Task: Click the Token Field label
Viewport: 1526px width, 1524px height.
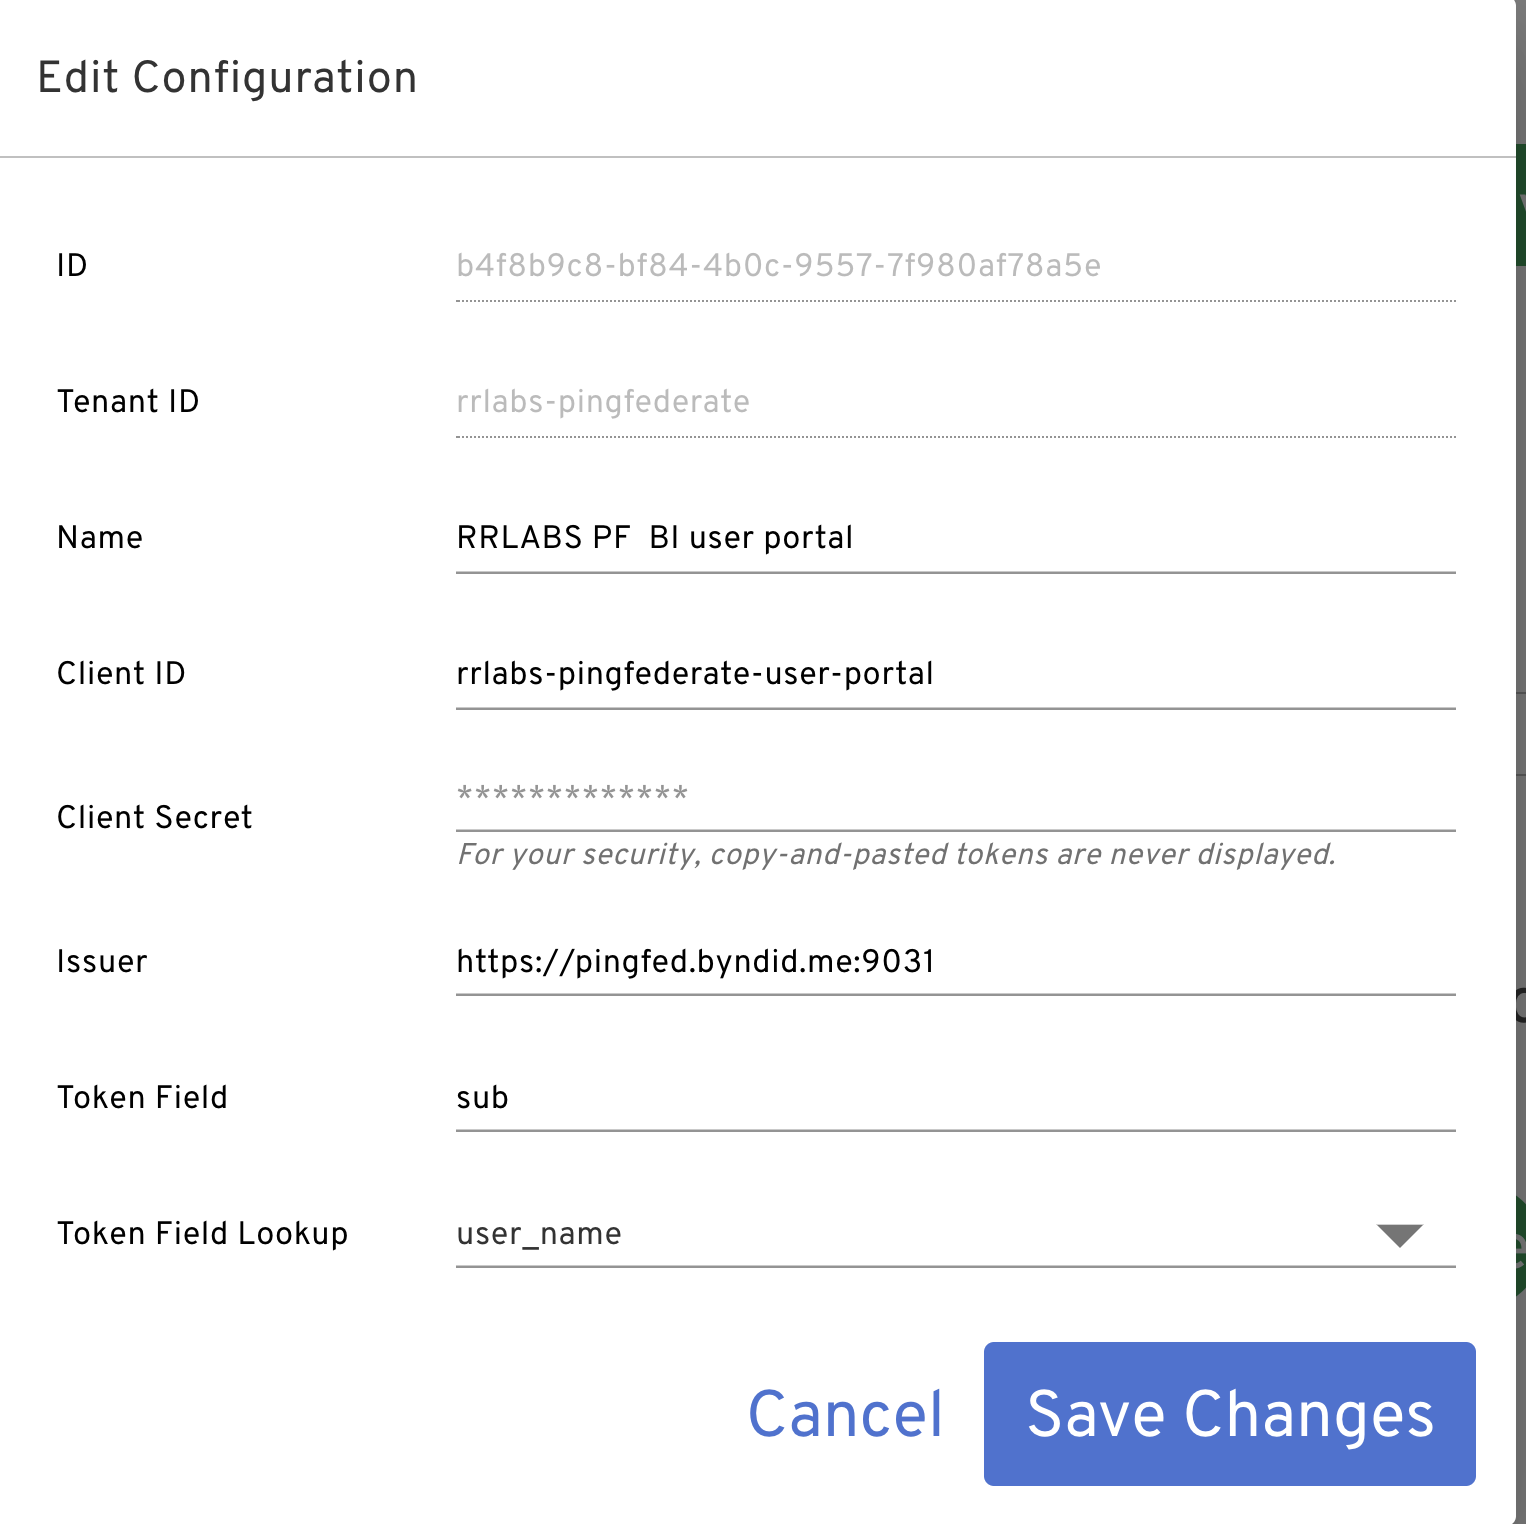Action: pyautogui.click(x=142, y=1098)
